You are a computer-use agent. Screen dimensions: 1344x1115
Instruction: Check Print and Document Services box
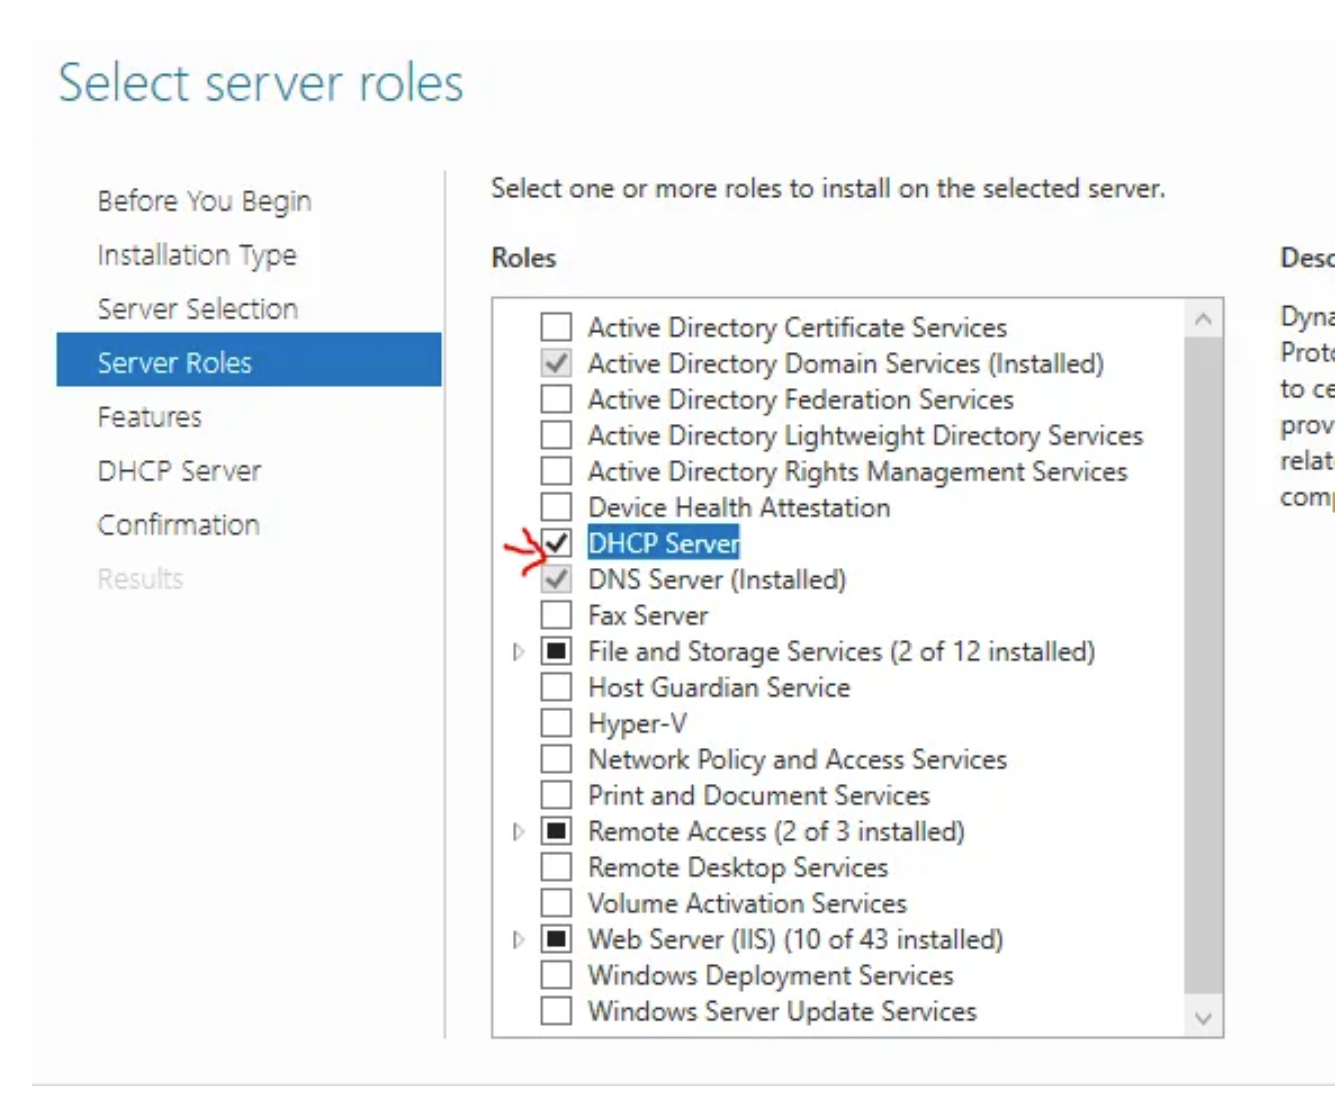tap(556, 795)
